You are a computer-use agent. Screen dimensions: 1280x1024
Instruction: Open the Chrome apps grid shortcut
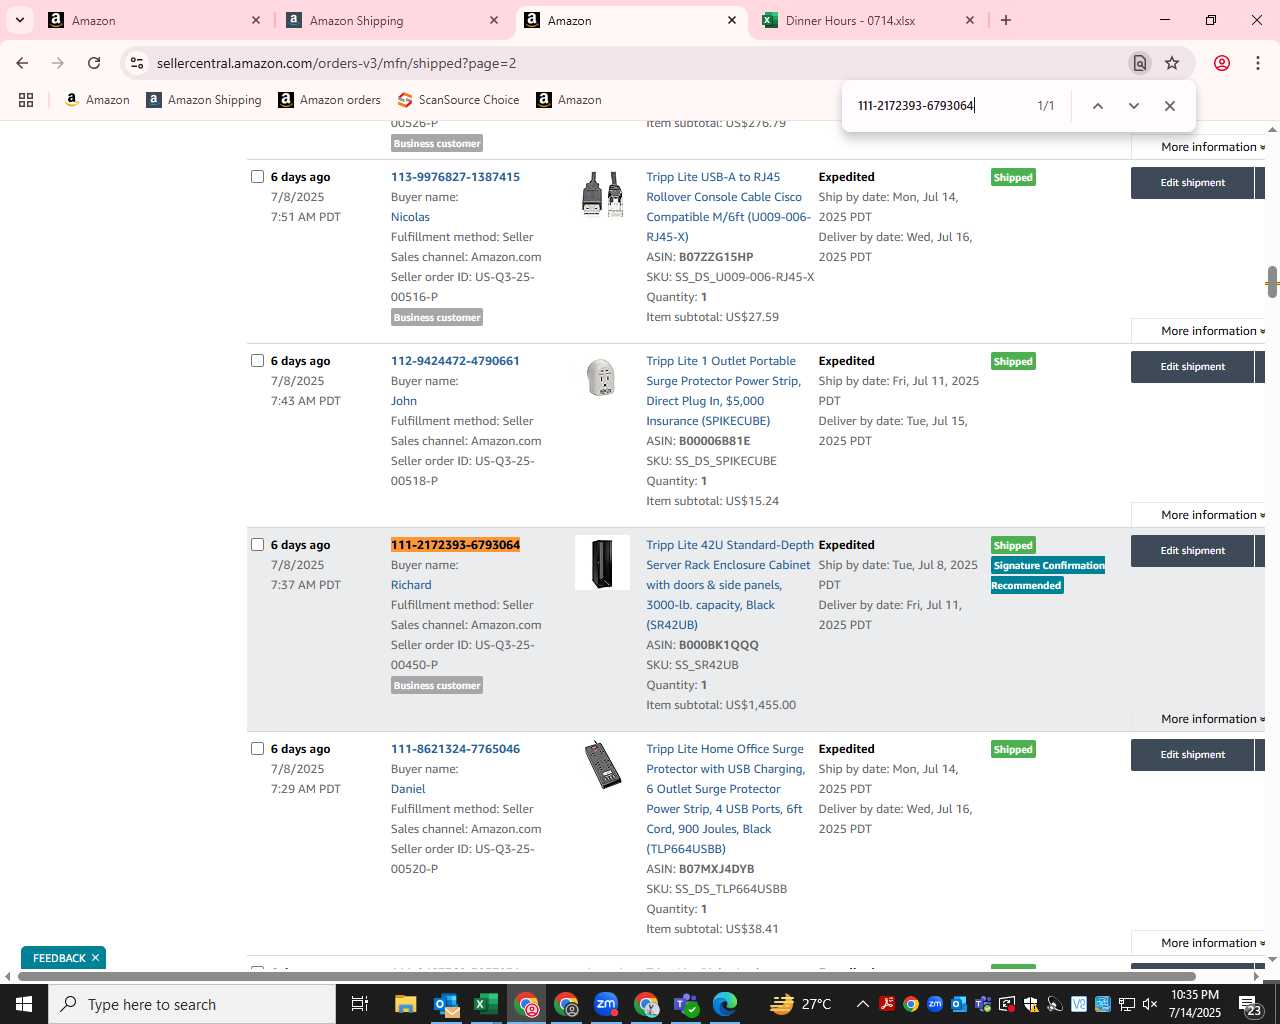click(x=26, y=100)
